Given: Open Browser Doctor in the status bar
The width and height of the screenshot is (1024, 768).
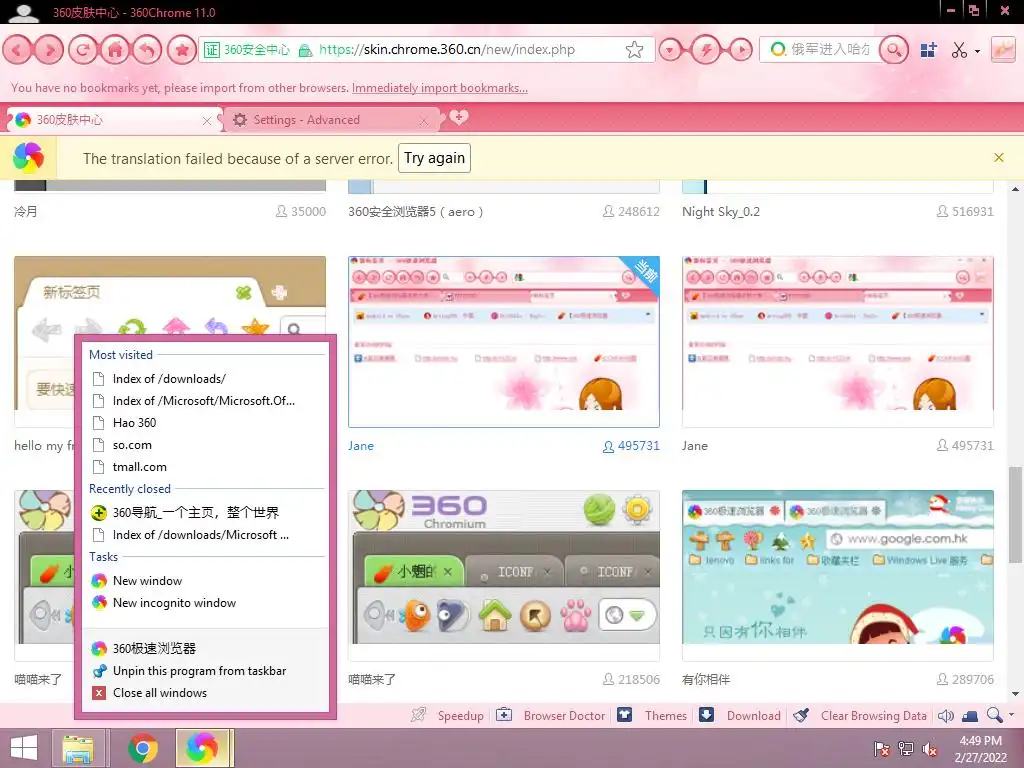Looking at the screenshot, I should pyautogui.click(x=551, y=716).
